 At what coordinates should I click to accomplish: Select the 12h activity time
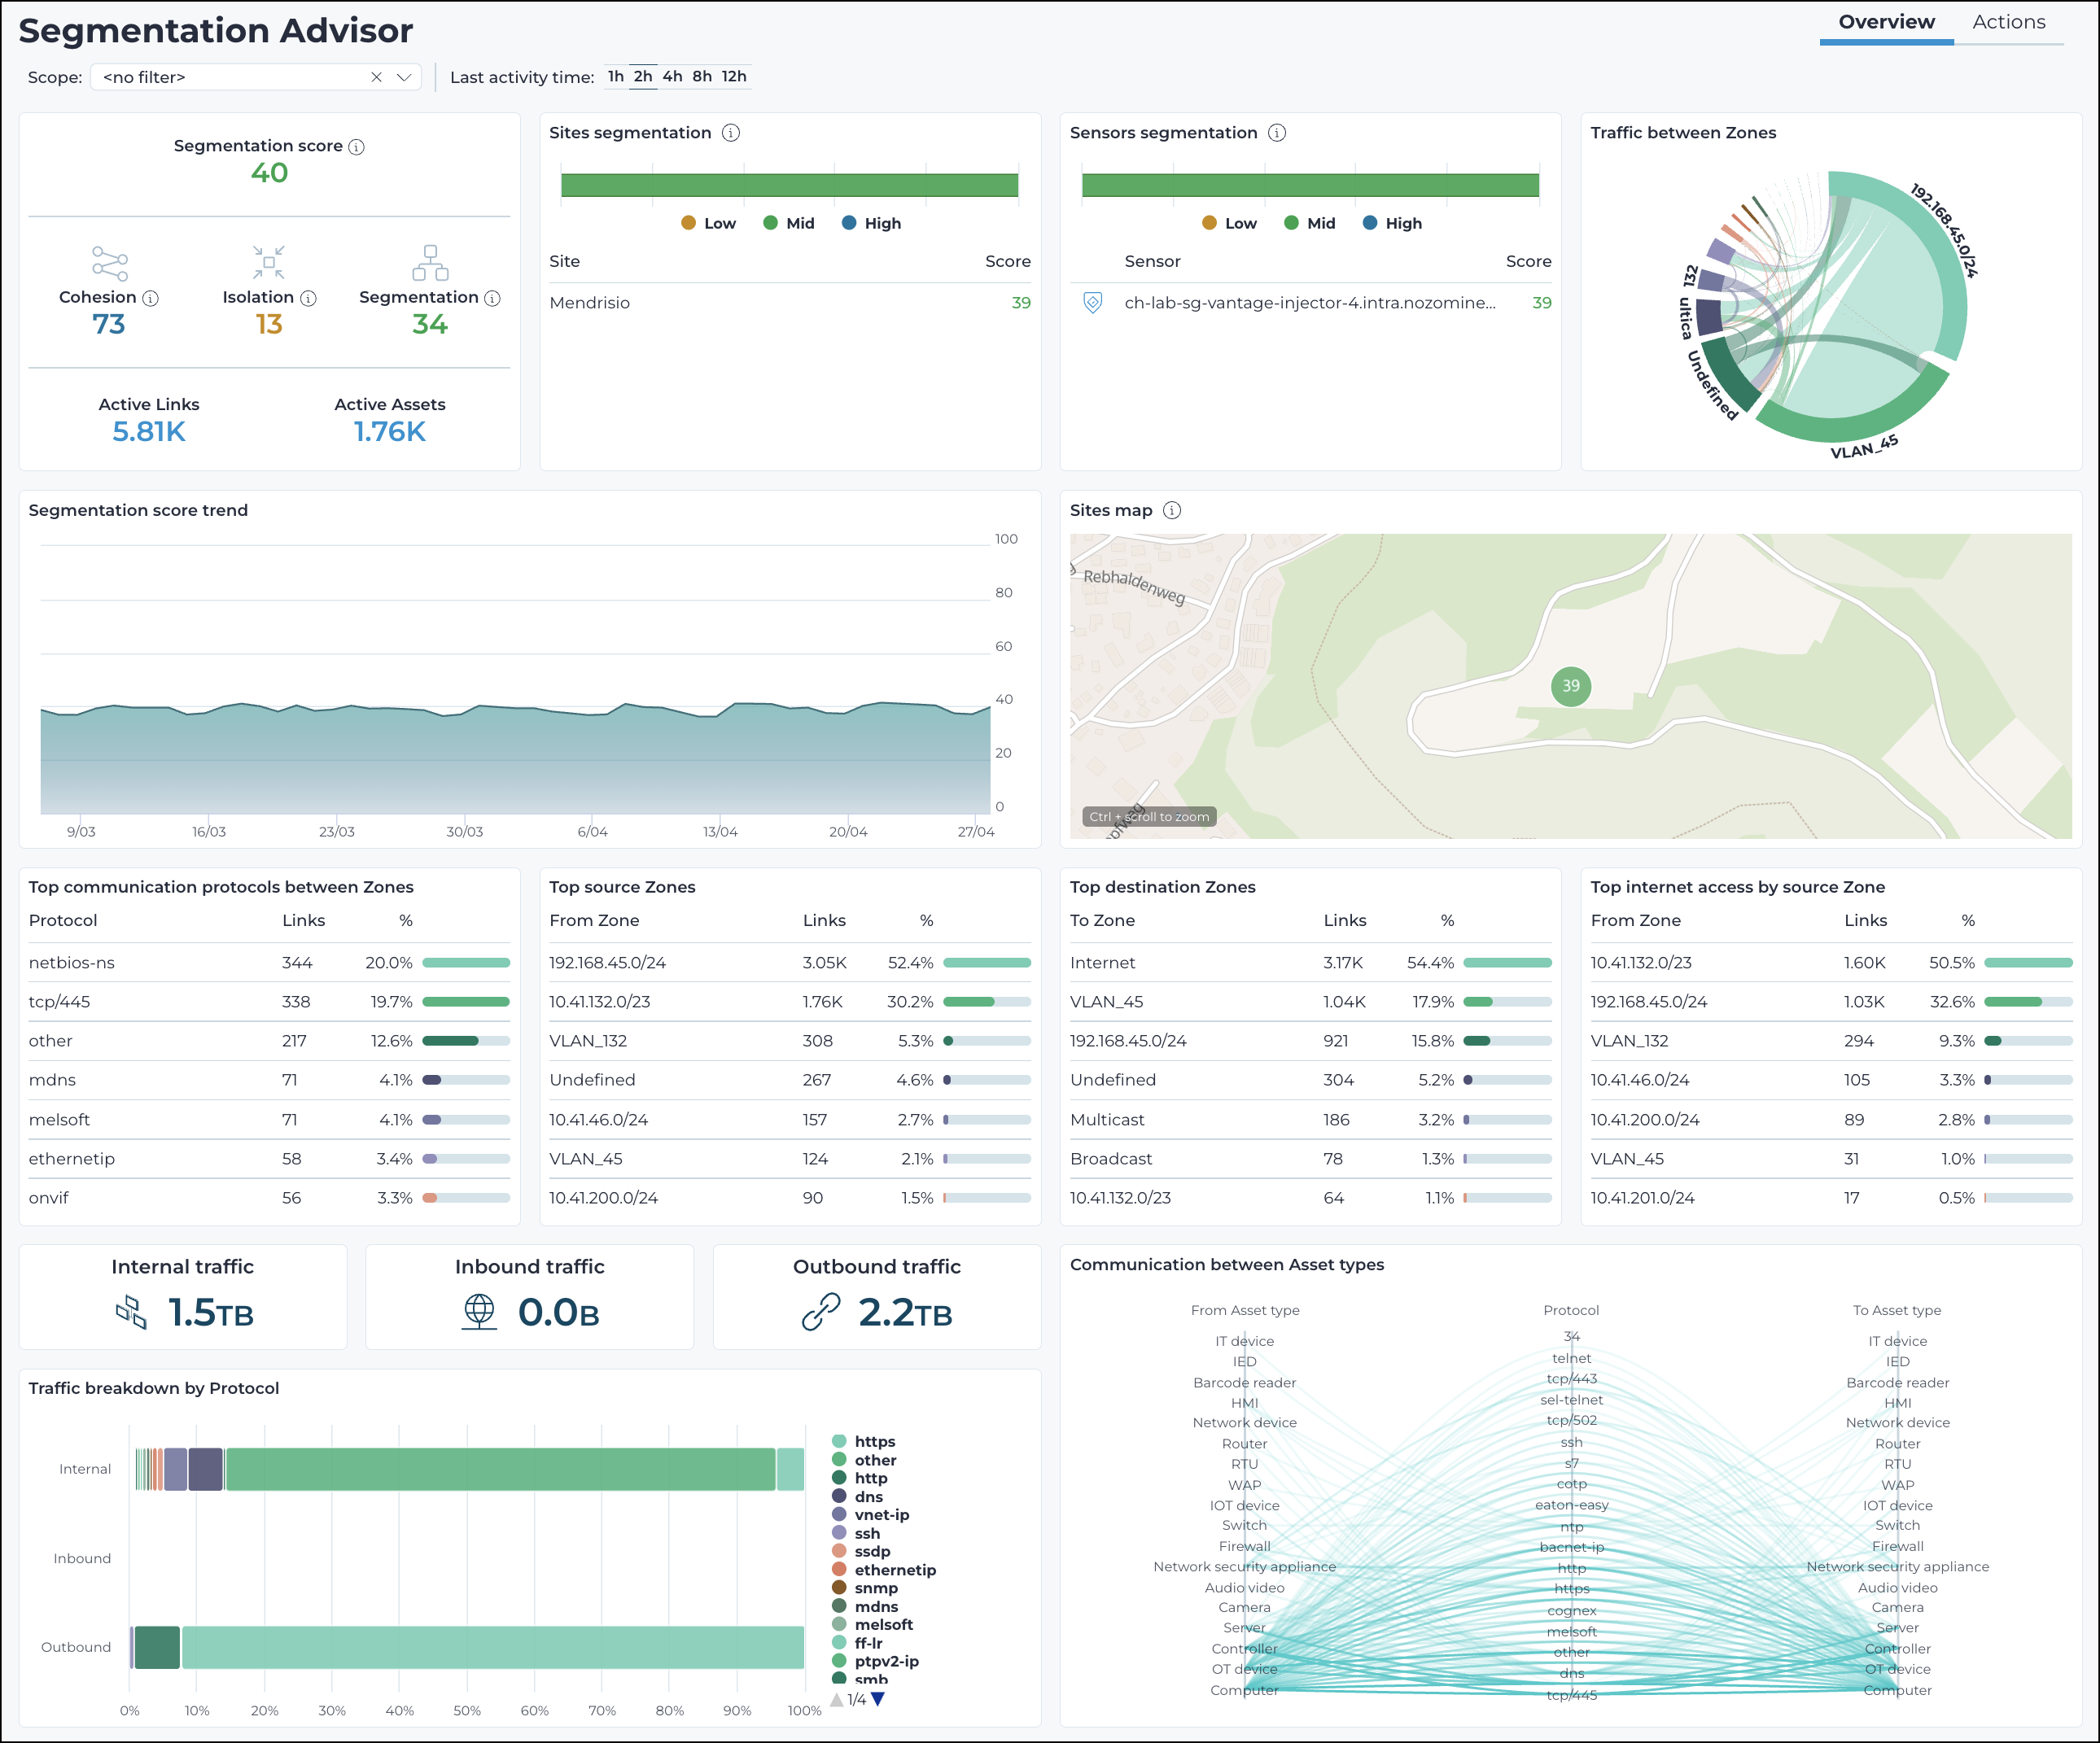[734, 76]
